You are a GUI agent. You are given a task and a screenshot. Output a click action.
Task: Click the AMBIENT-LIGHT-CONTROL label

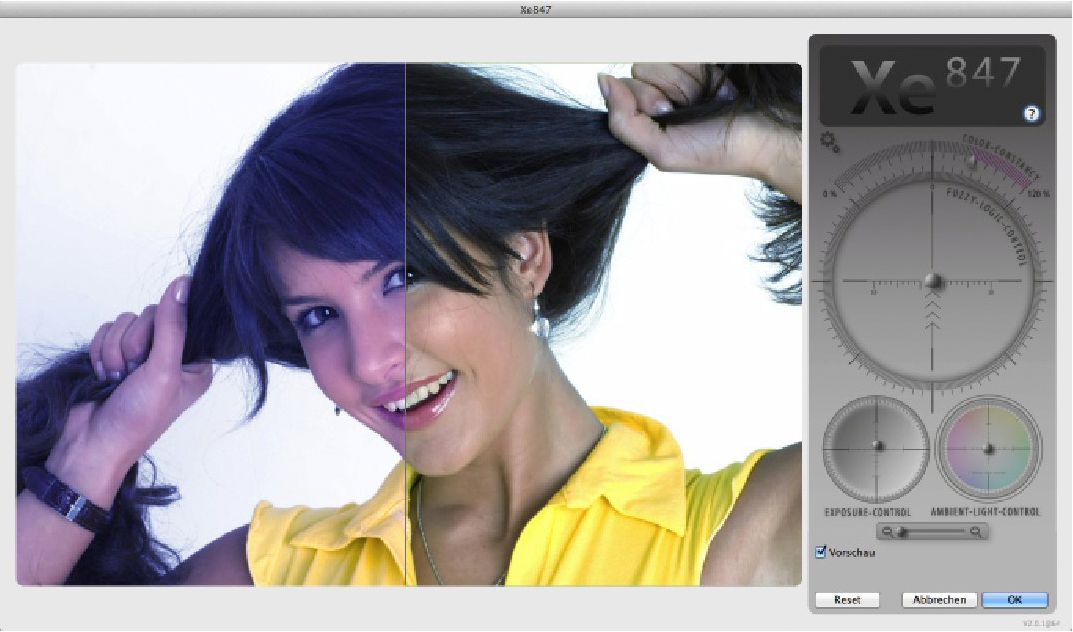pyautogui.click(x=985, y=512)
